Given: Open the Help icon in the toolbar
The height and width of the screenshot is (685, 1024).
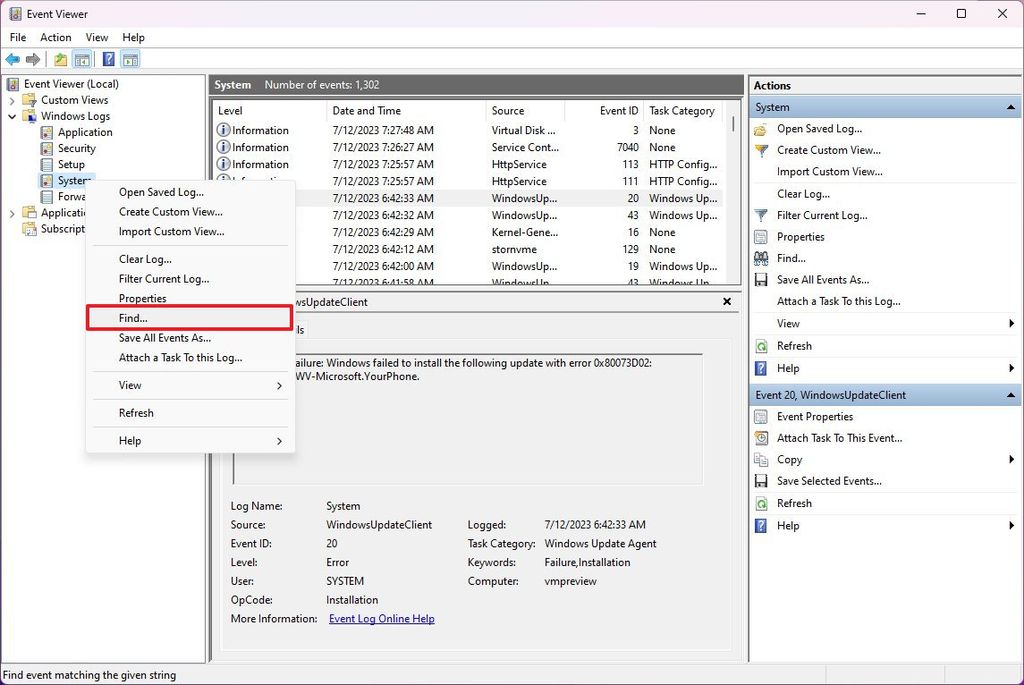Looking at the screenshot, I should click(x=108, y=58).
